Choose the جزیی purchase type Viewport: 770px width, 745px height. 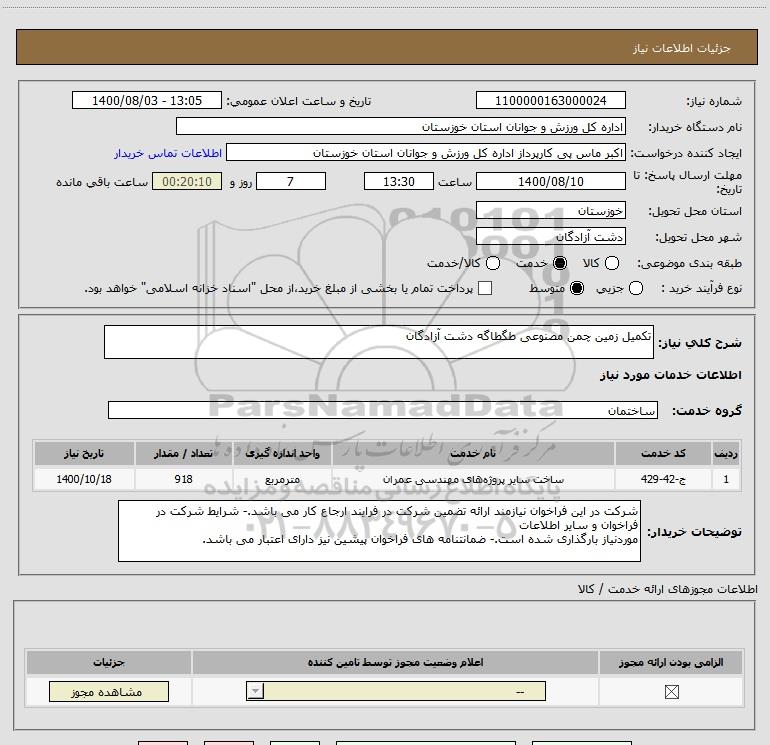tap(635, 288)
